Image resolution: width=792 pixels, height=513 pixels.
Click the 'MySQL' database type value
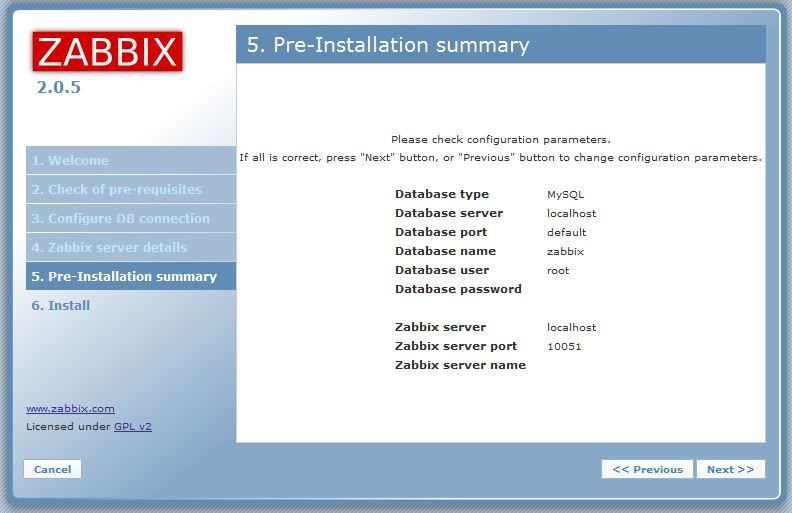point(565,194)
